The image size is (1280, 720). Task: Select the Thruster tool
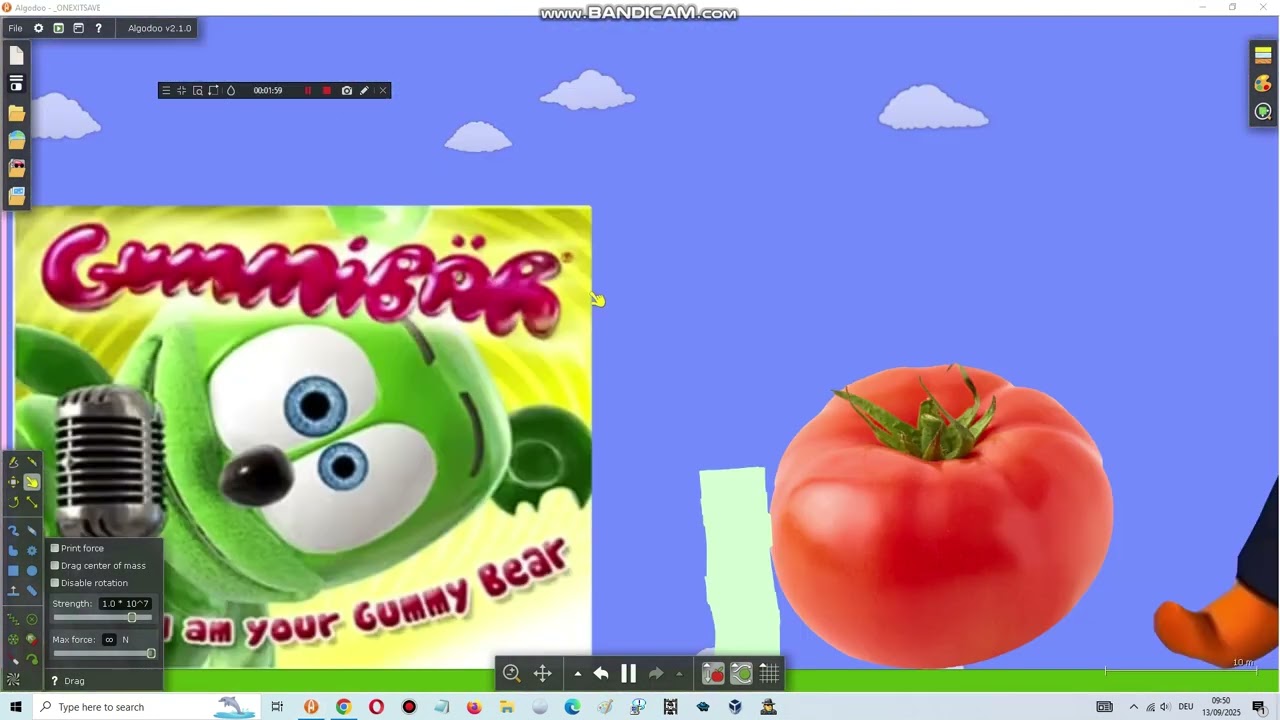[x=32, y=639]
